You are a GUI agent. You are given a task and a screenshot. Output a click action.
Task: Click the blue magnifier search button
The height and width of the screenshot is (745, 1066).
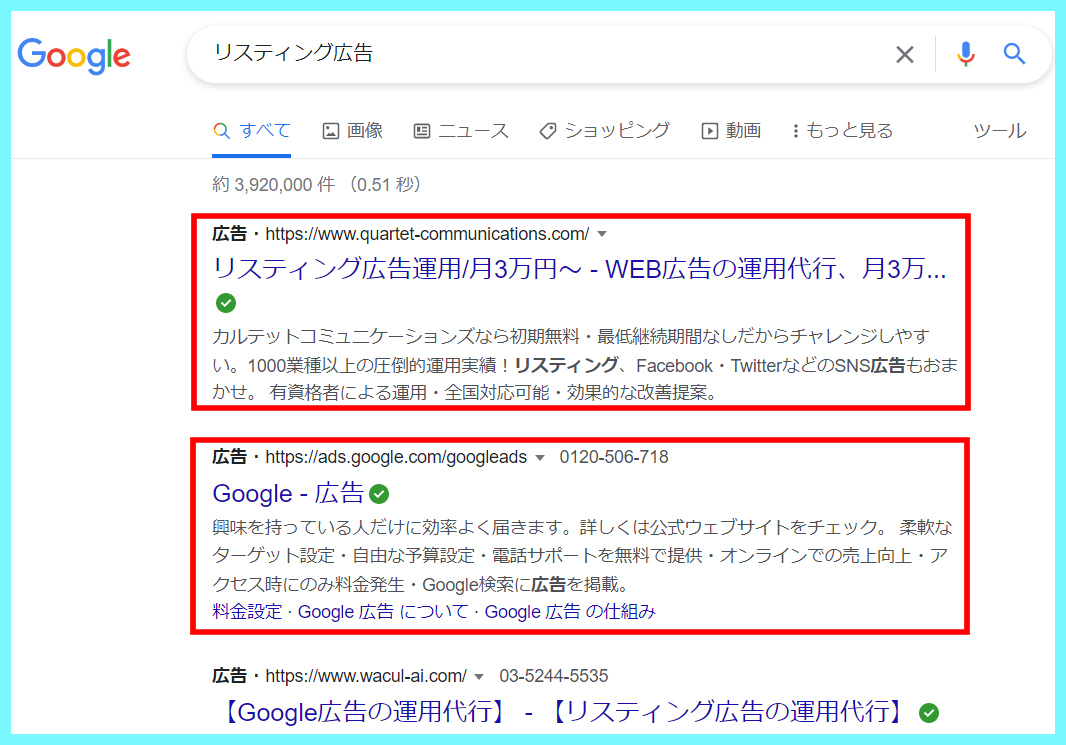coord(1014,54)
